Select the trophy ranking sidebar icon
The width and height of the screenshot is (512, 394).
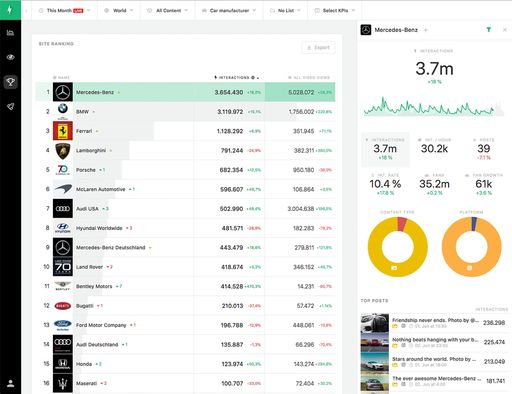coord(10,82)
